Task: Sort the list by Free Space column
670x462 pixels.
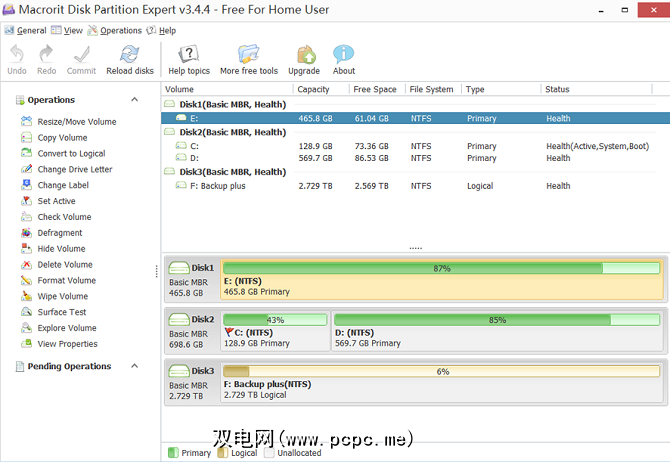Action: tap(375, 89)
